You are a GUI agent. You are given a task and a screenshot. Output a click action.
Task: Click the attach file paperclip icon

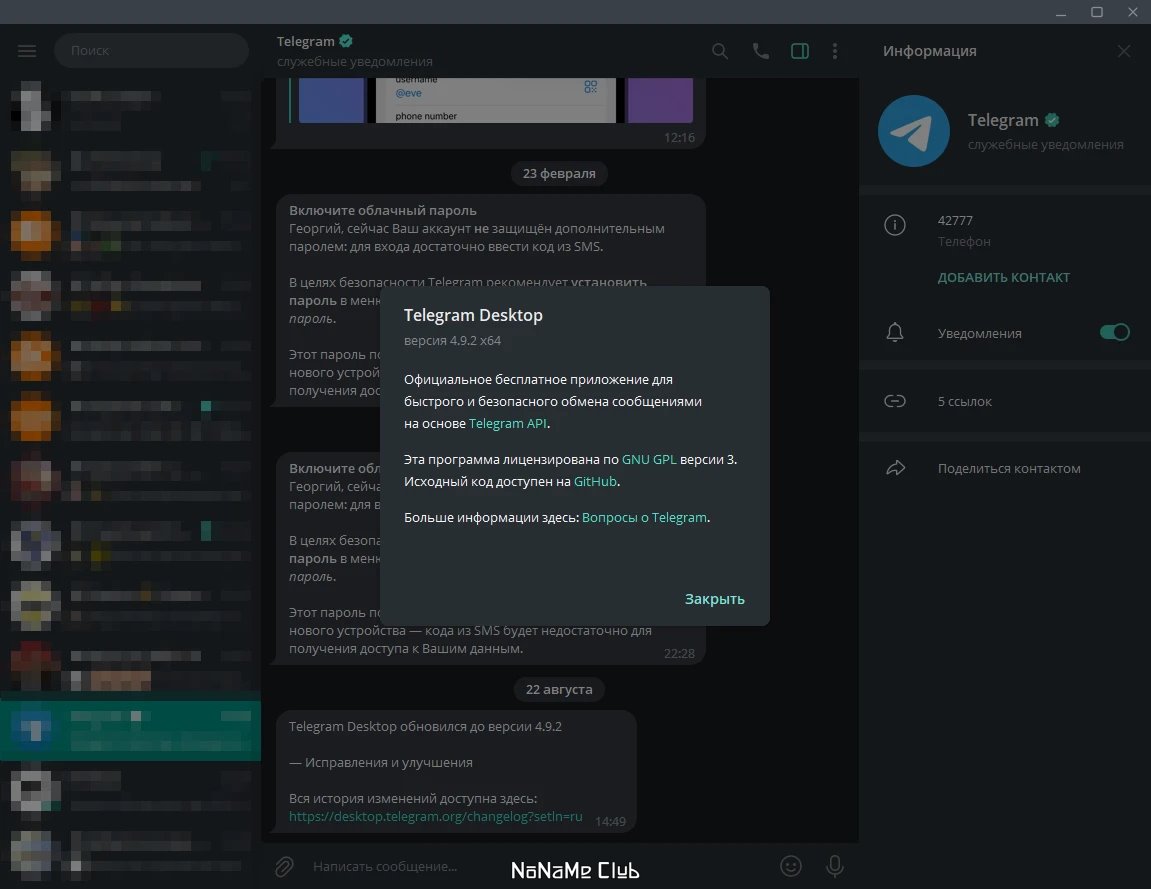pyautogui.click(x=284, y=866)
